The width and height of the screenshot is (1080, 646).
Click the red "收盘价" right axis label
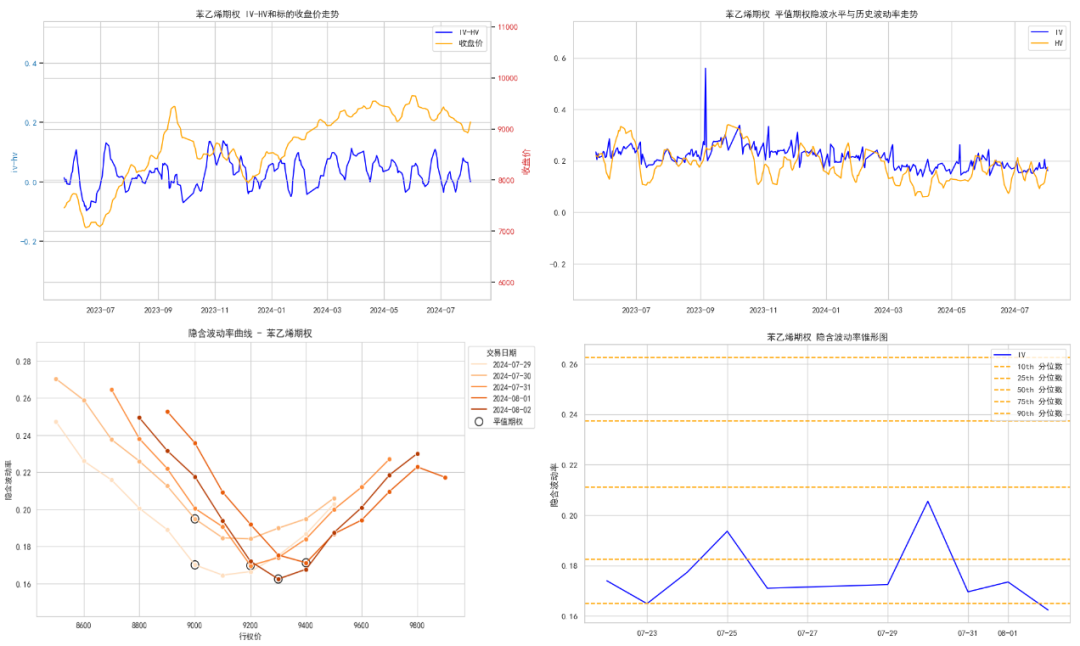point(526,161)
